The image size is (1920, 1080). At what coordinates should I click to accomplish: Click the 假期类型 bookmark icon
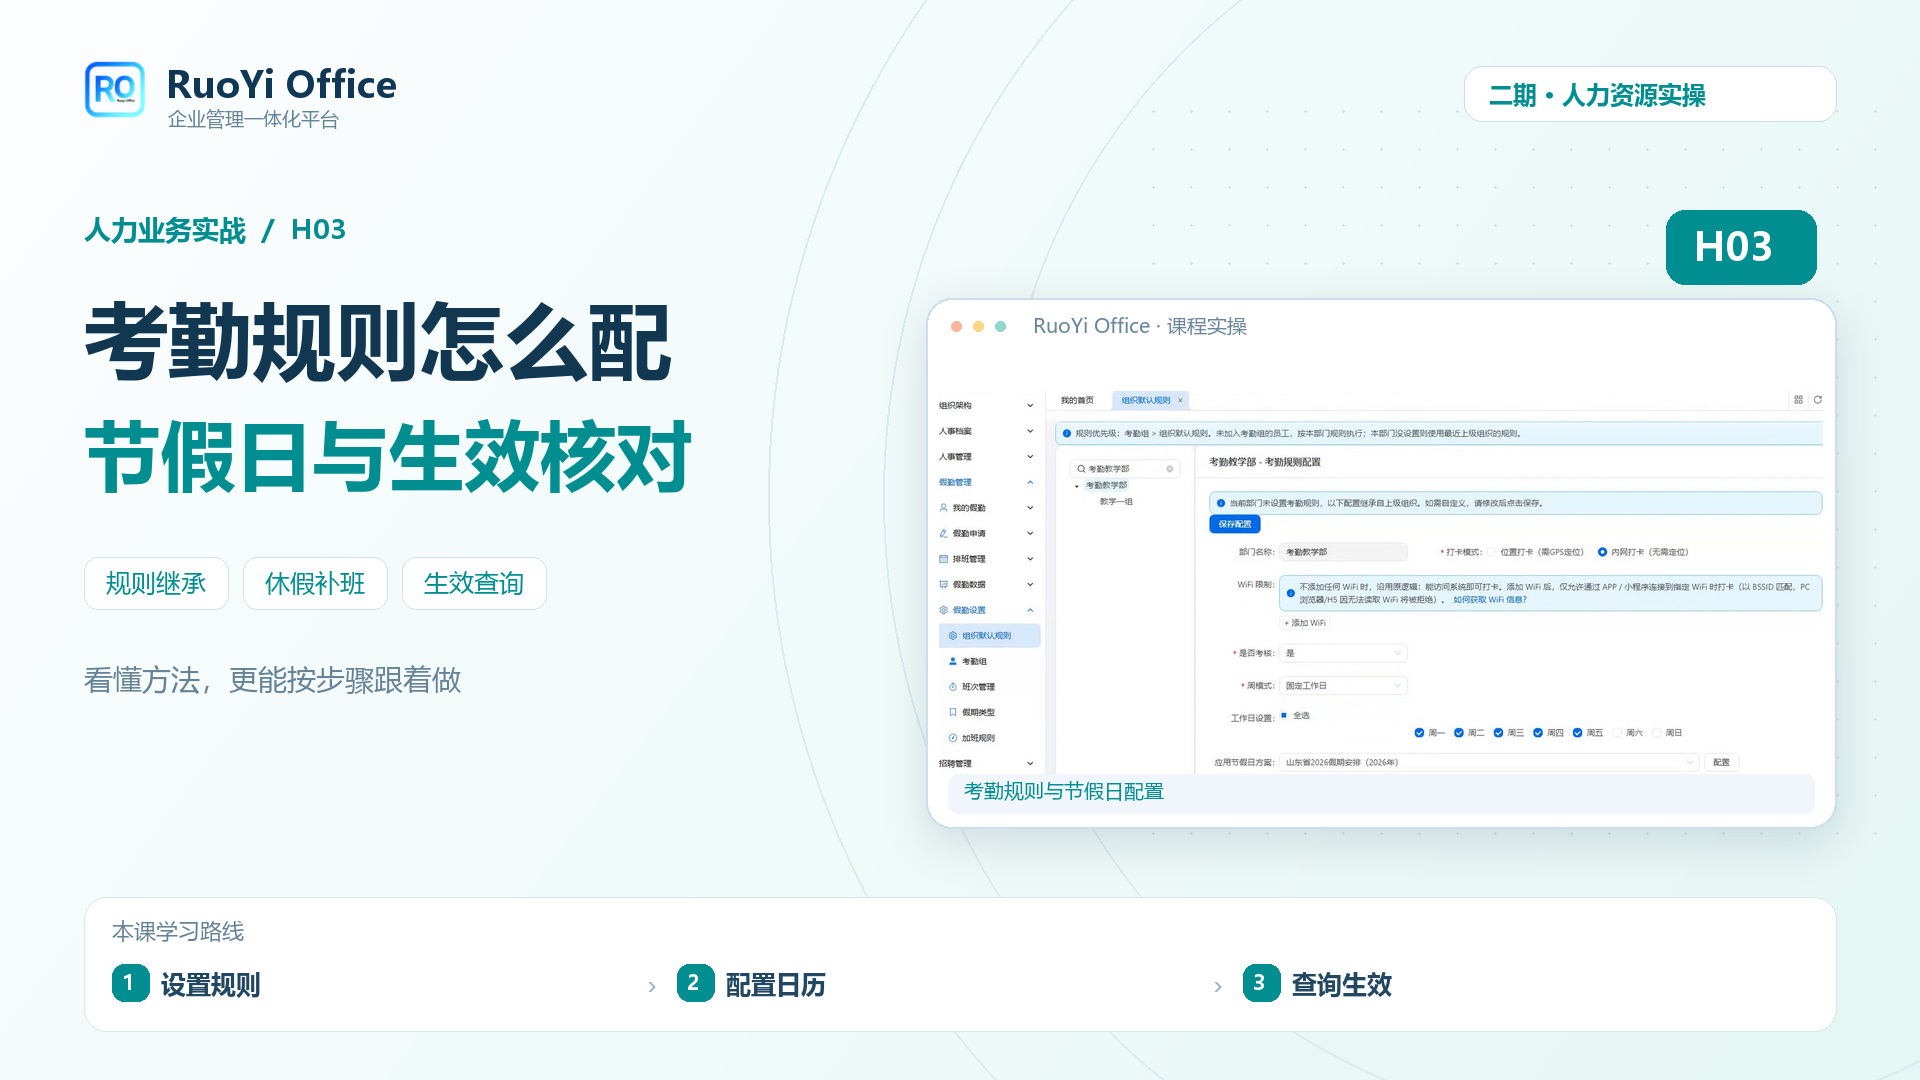pyautogui.click(x=953, y=713)
